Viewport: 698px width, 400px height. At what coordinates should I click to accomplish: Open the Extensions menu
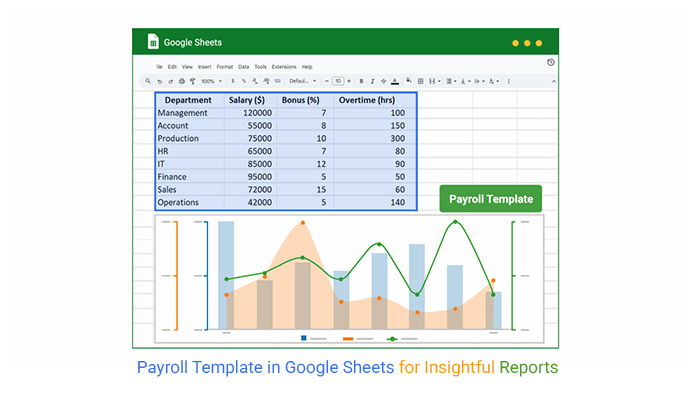284,67
